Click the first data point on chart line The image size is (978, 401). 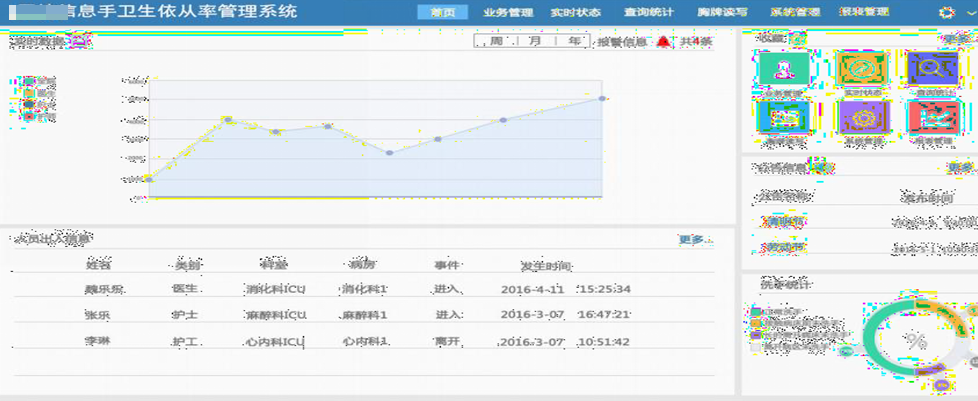click(x=148, y=180)
